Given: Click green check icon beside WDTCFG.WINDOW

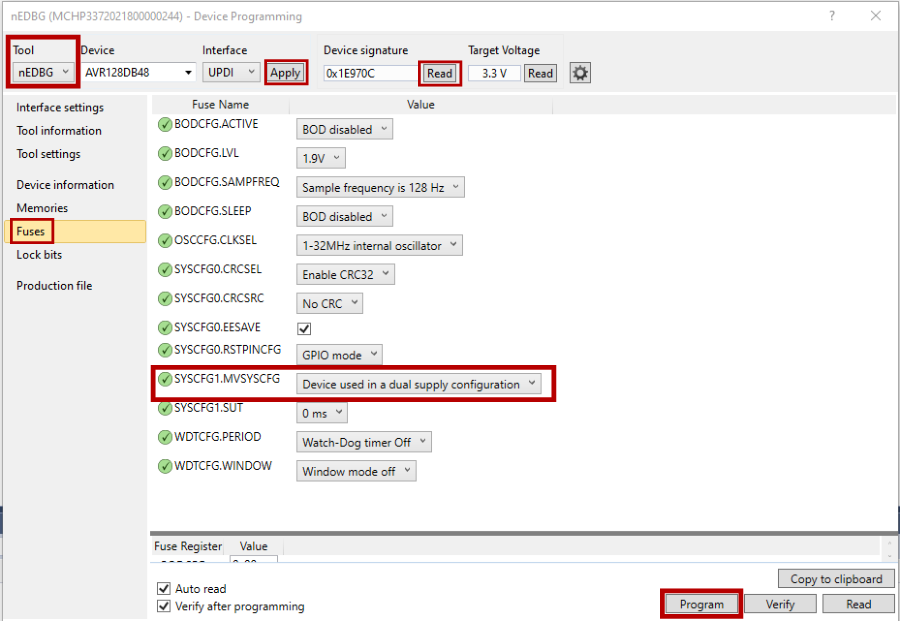Looking at the screenshot, I should (x=165, y=467).
